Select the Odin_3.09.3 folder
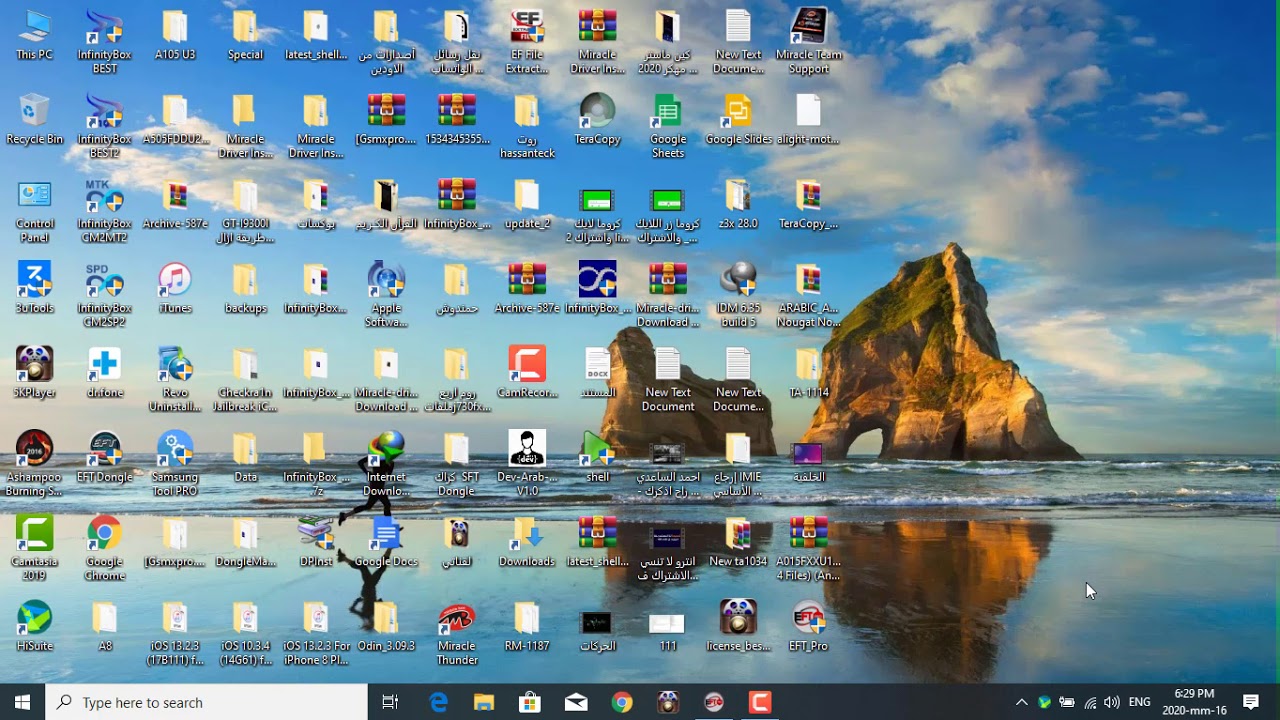This screenshot has width=1280, height=720. coord(386,626)
